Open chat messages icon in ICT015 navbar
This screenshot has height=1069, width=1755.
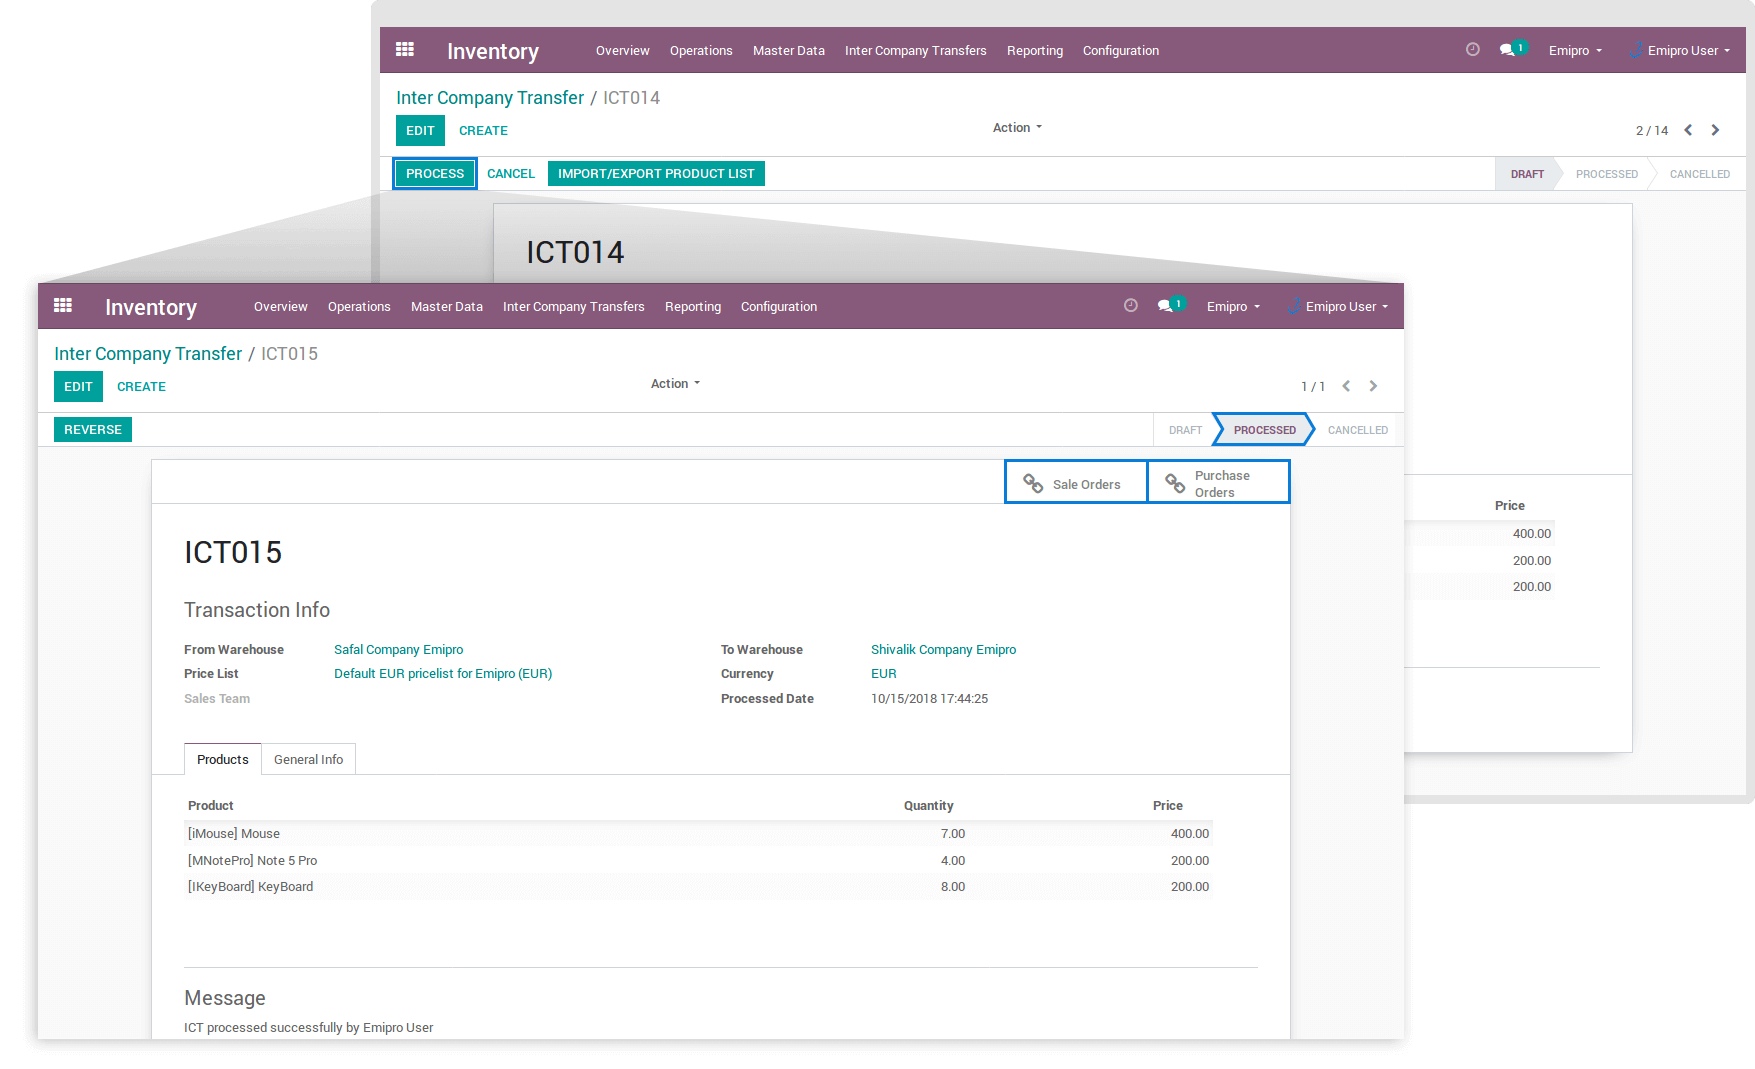pyautogui.click(x=1166, y=306)
